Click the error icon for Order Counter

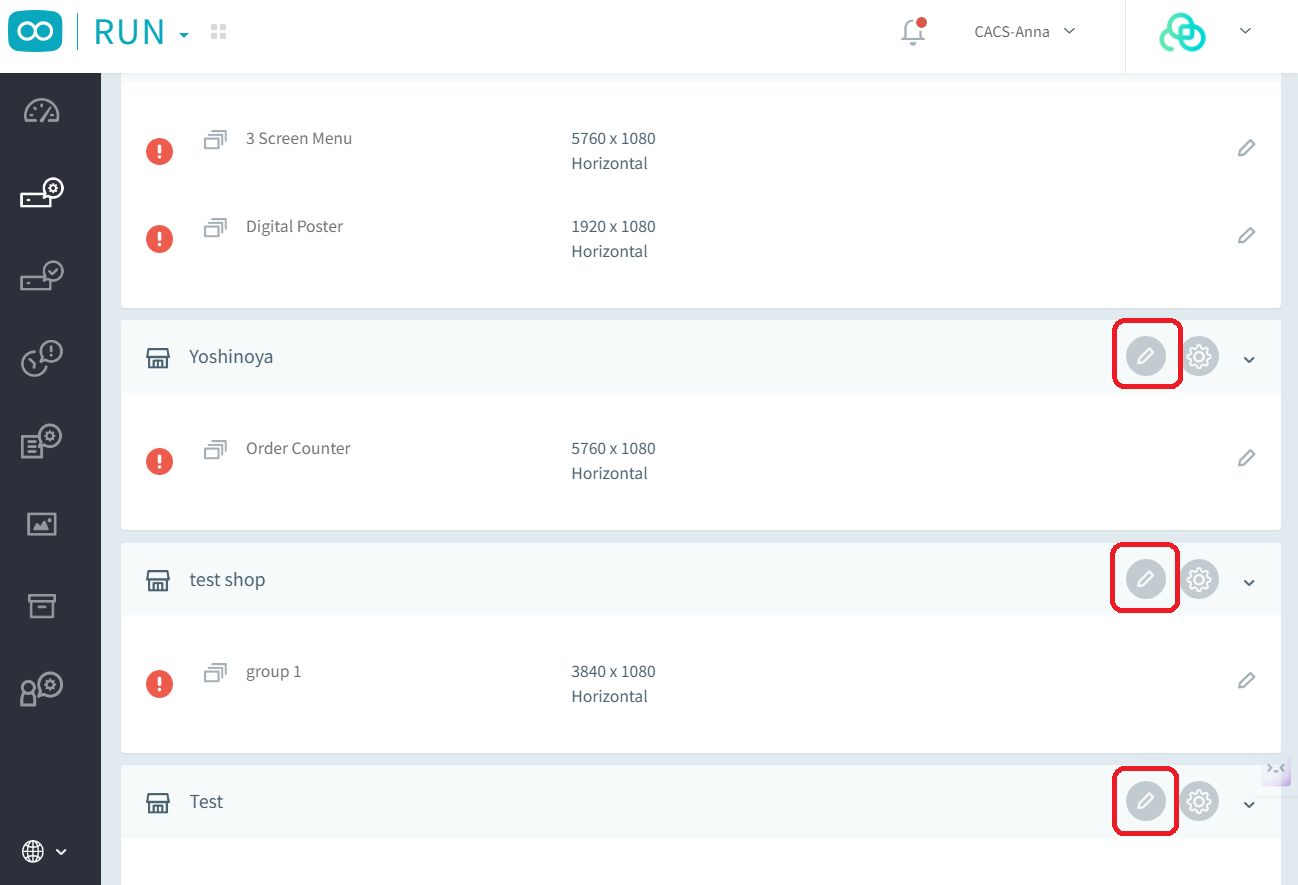(x=159, y=461)
